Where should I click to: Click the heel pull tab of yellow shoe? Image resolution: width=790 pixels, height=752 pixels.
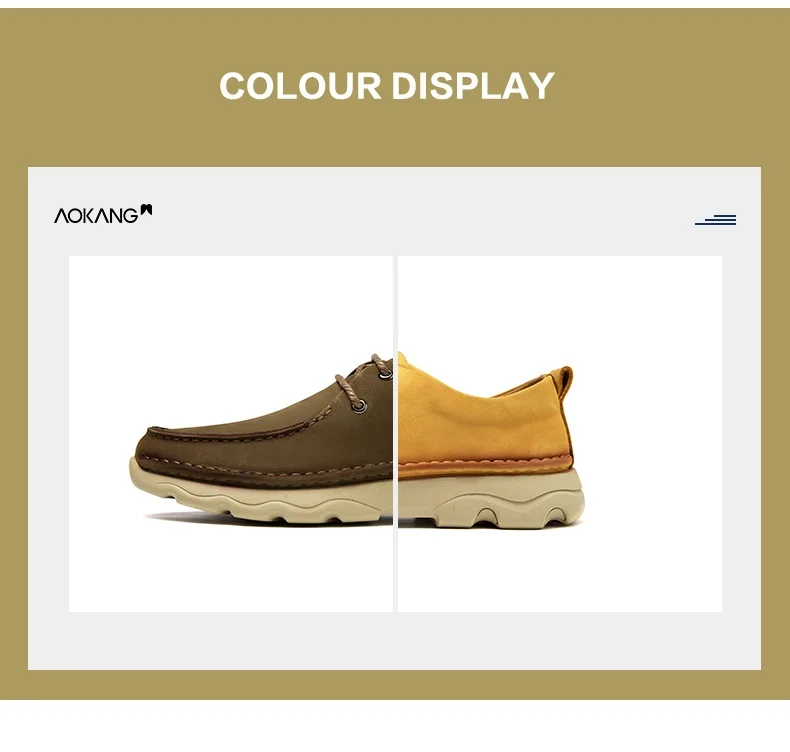[563, 385]
